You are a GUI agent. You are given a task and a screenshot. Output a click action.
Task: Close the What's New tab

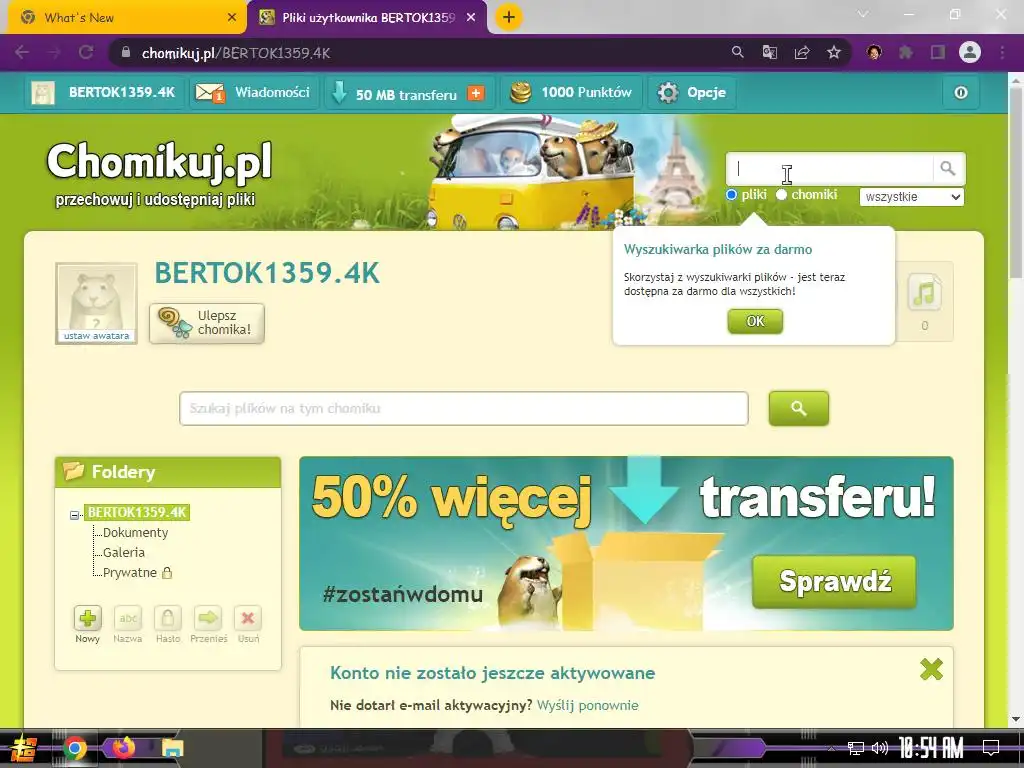pos(231,18)
